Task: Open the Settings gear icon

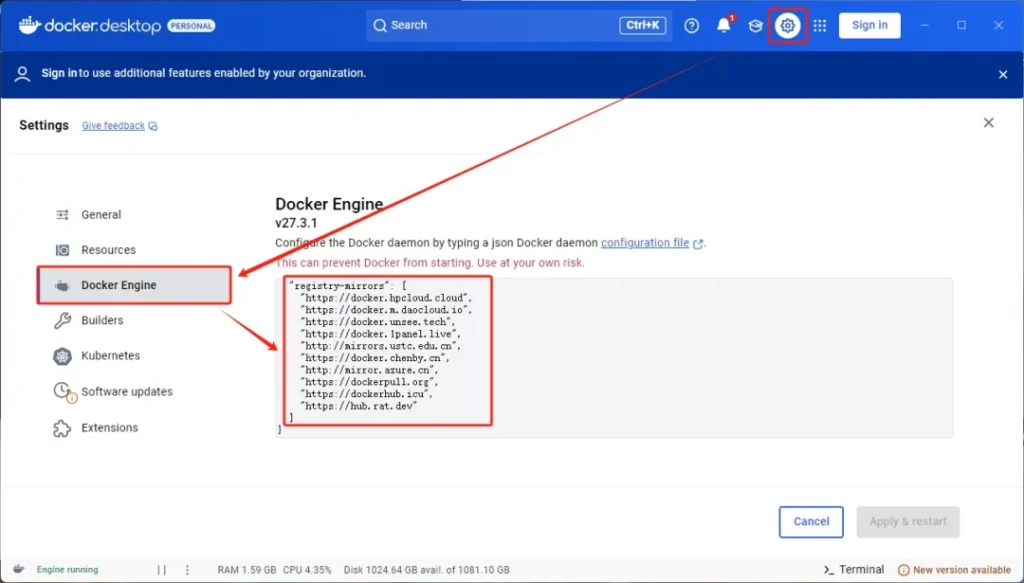Action: (x=787, y=26)
